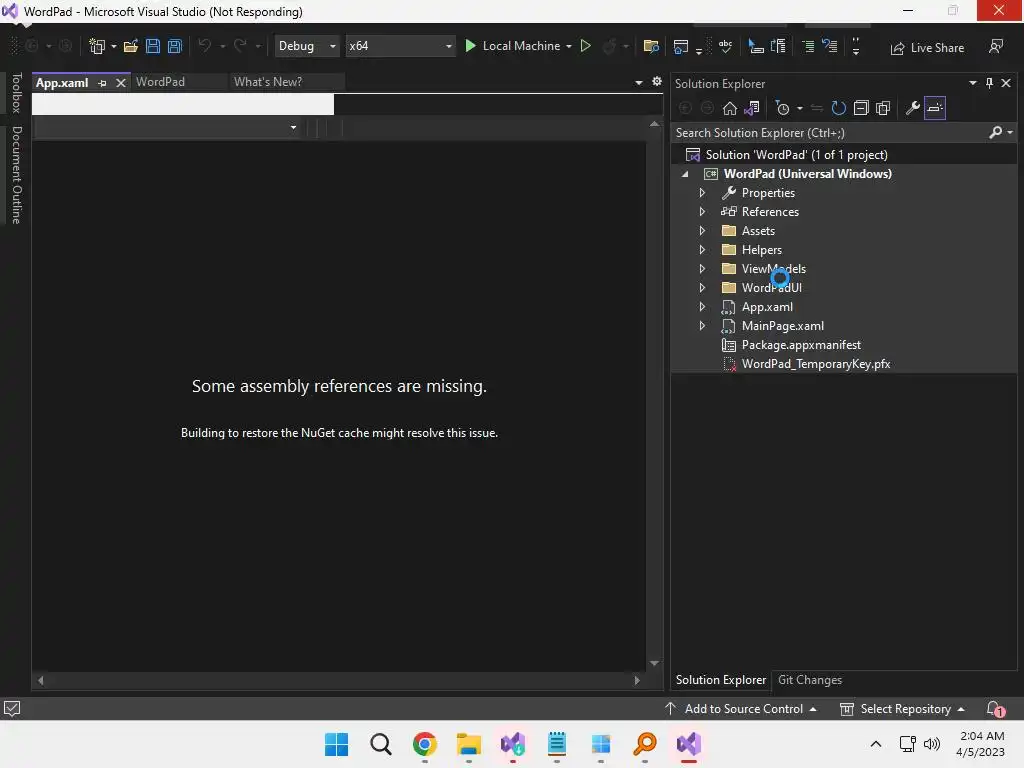
Task: Select Solution 'WordPad' root node
Action: 796,155
